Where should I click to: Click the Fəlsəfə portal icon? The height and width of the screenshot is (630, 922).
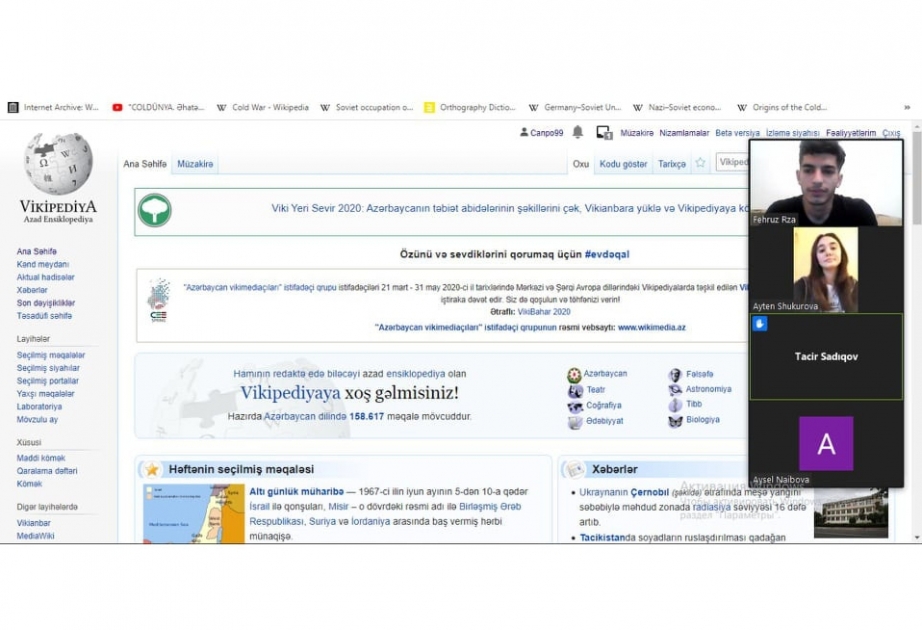click(x=675, y=375)
